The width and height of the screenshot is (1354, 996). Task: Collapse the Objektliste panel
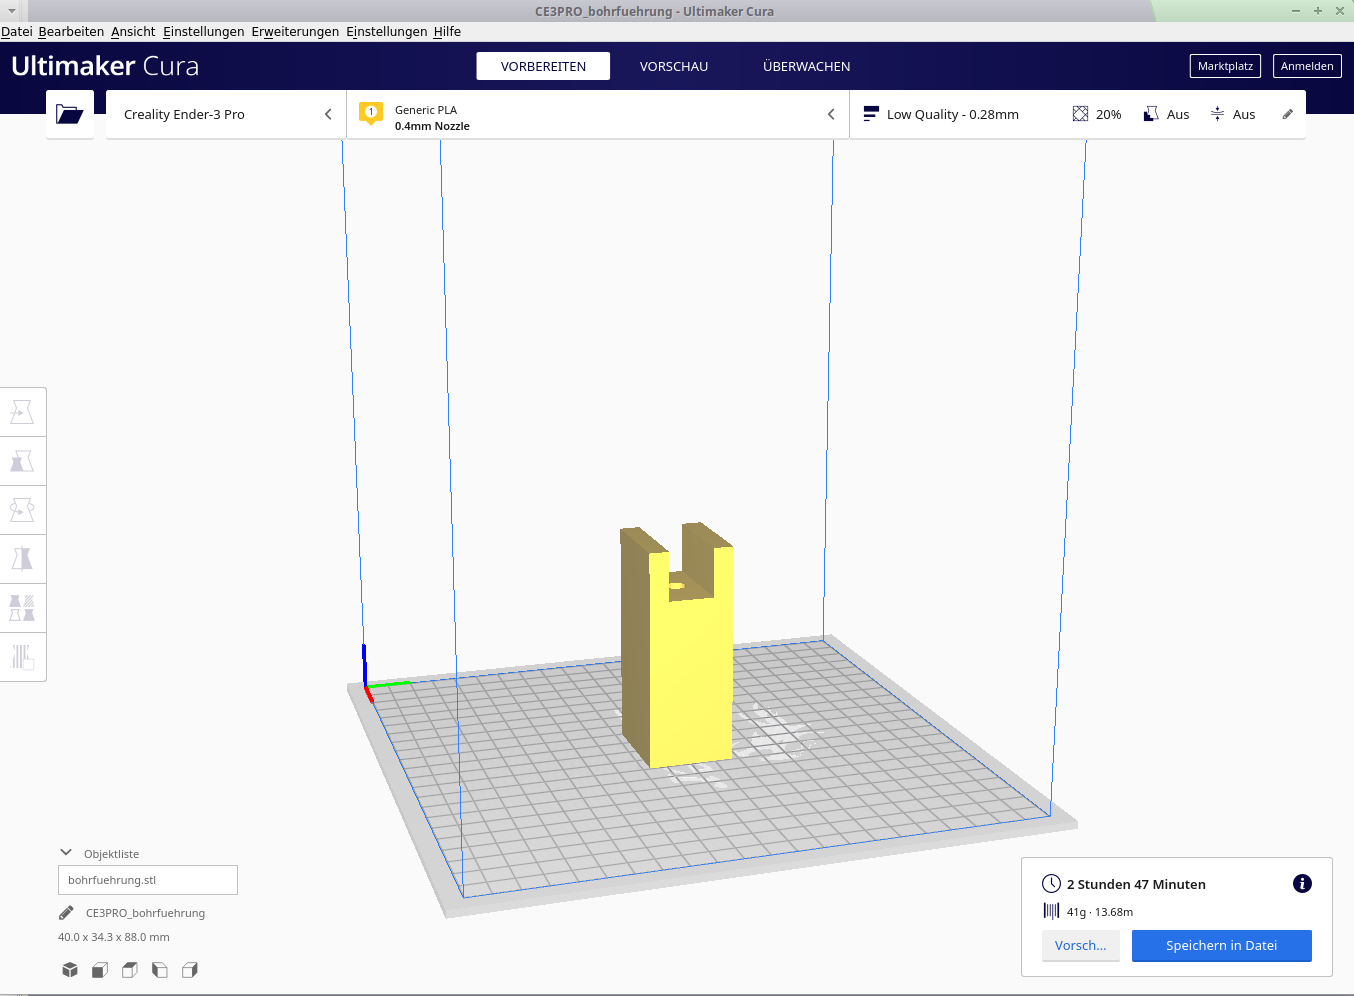tap(66, 853)
